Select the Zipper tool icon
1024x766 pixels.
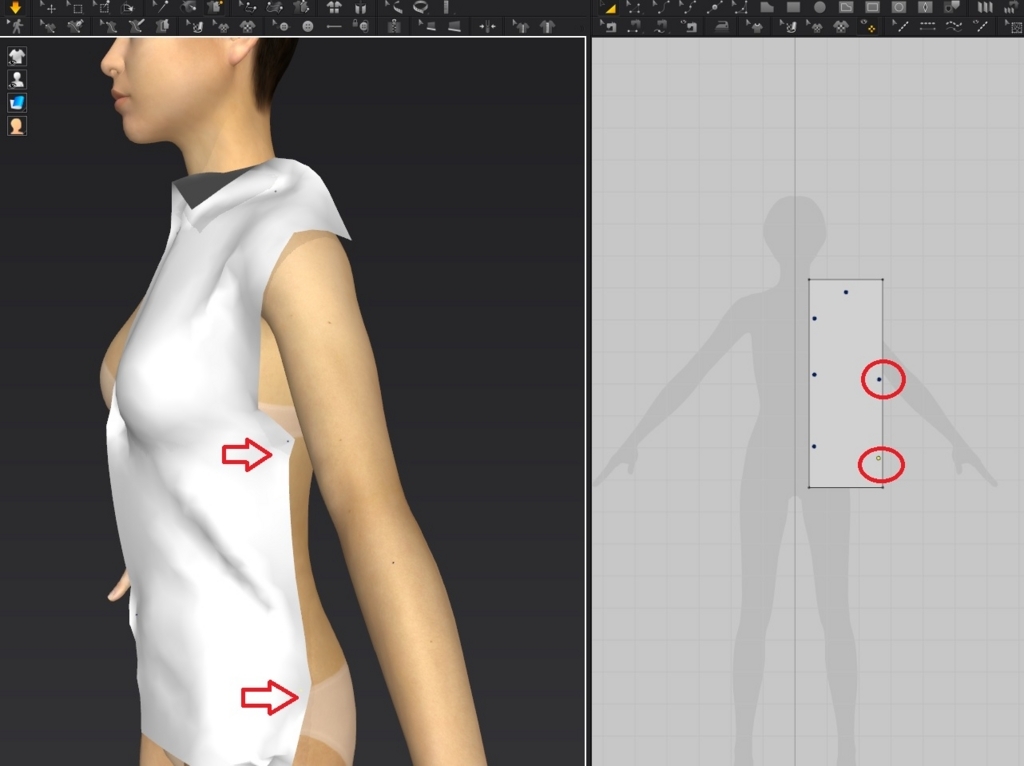(x=394, y=26)
